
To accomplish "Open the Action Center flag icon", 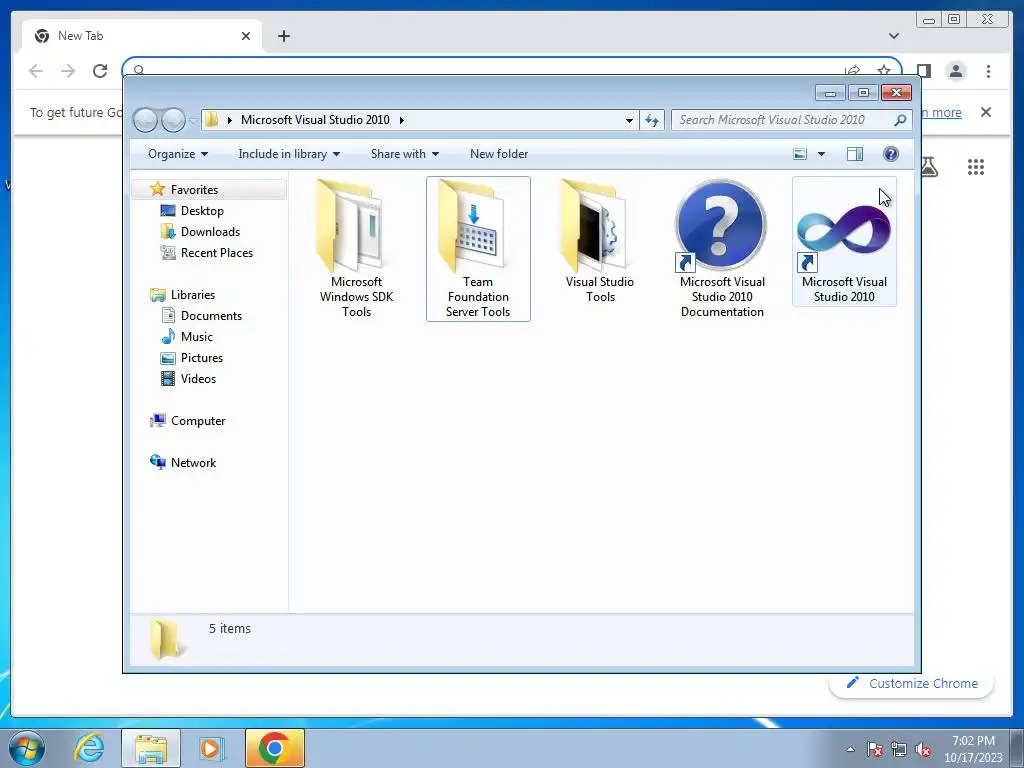I will tap(875, 749).
